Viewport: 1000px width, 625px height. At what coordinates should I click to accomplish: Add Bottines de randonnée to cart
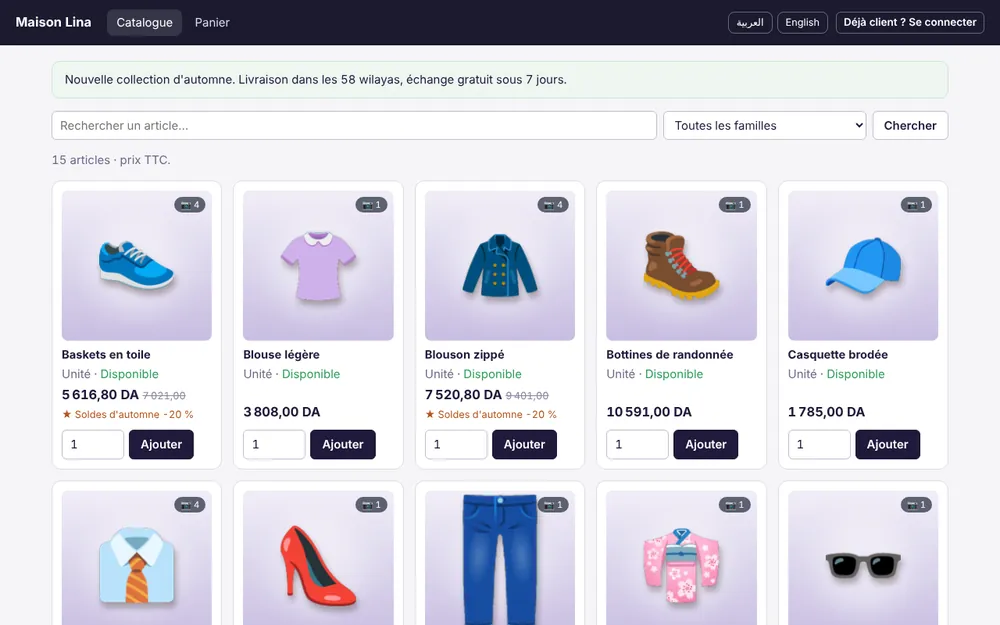point(706,445)
